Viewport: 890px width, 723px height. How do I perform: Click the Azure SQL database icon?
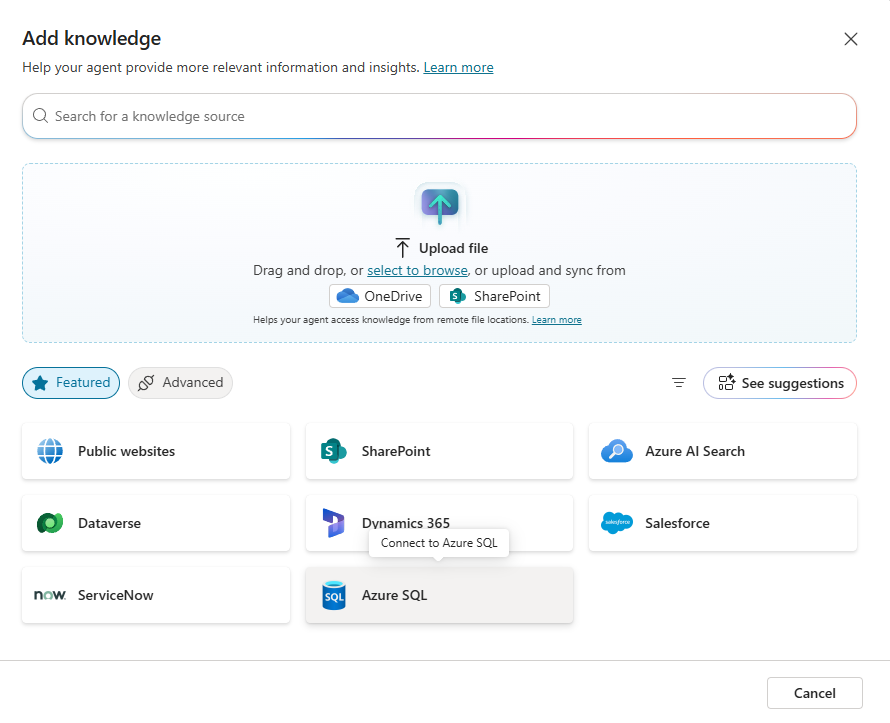pyautogui.click(x=333, y=595)
